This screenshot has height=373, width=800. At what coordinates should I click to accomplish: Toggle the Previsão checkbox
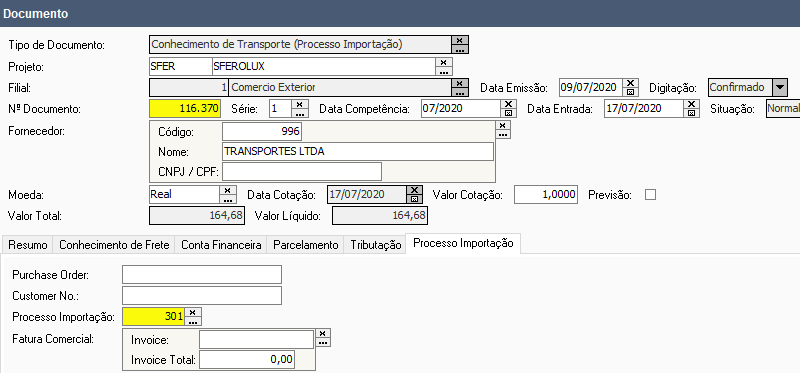(x=651, y=194)
